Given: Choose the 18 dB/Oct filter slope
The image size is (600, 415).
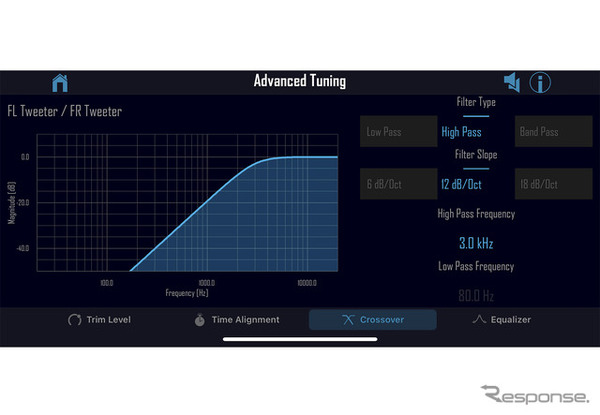Looking at the screenshot, I should (x=553, y=184).
